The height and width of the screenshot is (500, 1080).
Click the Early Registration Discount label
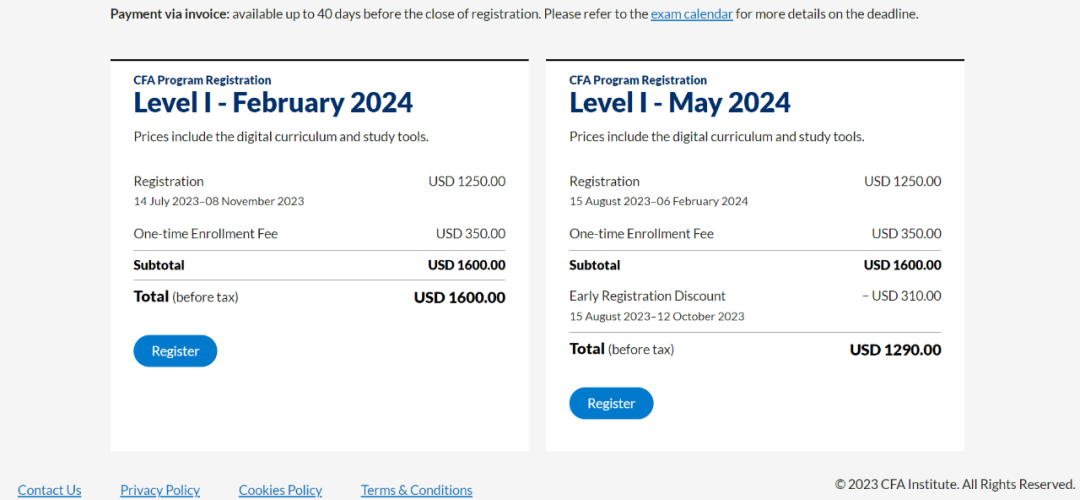click(x=647, y=296)
